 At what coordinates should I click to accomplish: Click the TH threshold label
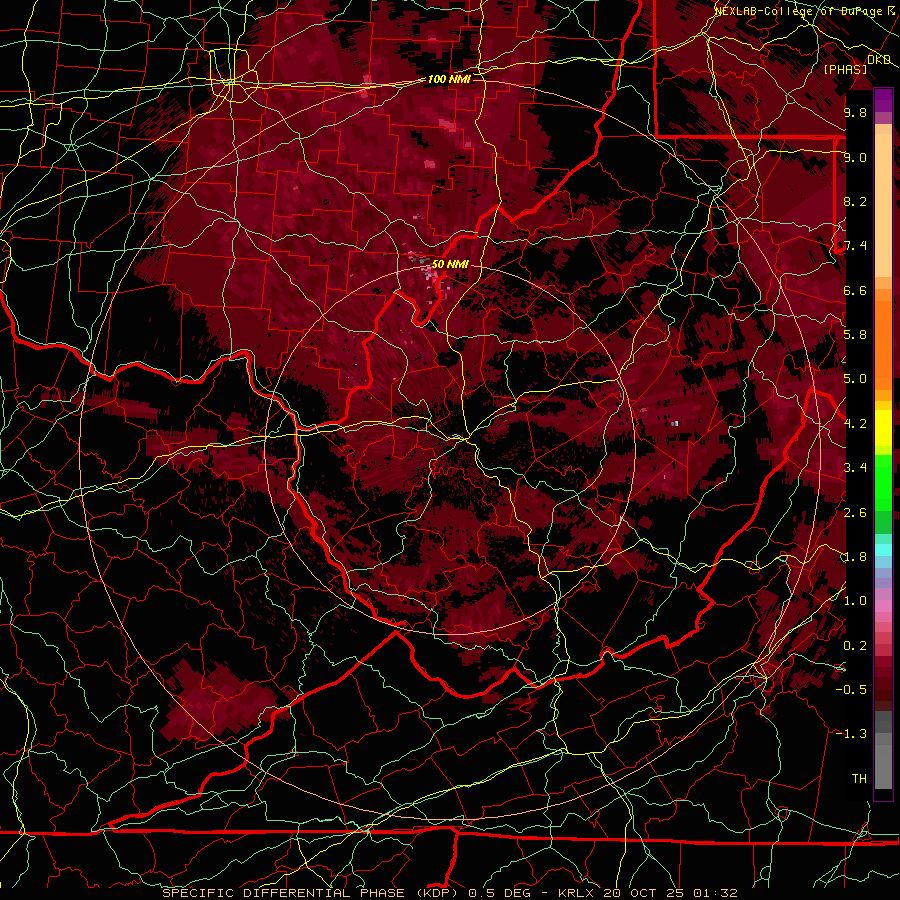click(859, 779)
